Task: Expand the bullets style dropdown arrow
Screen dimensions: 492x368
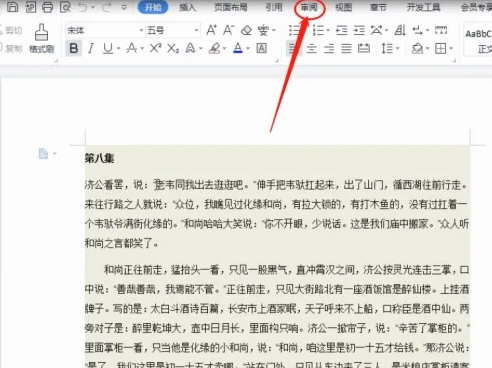Action: (x=303, y=31)
